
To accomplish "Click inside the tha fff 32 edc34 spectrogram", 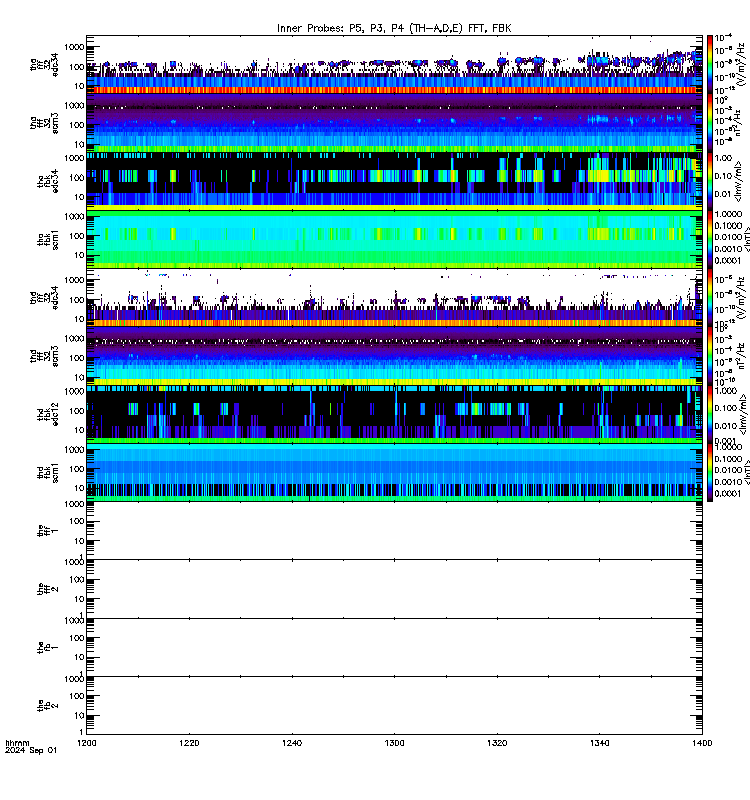I will pos(394,64).
